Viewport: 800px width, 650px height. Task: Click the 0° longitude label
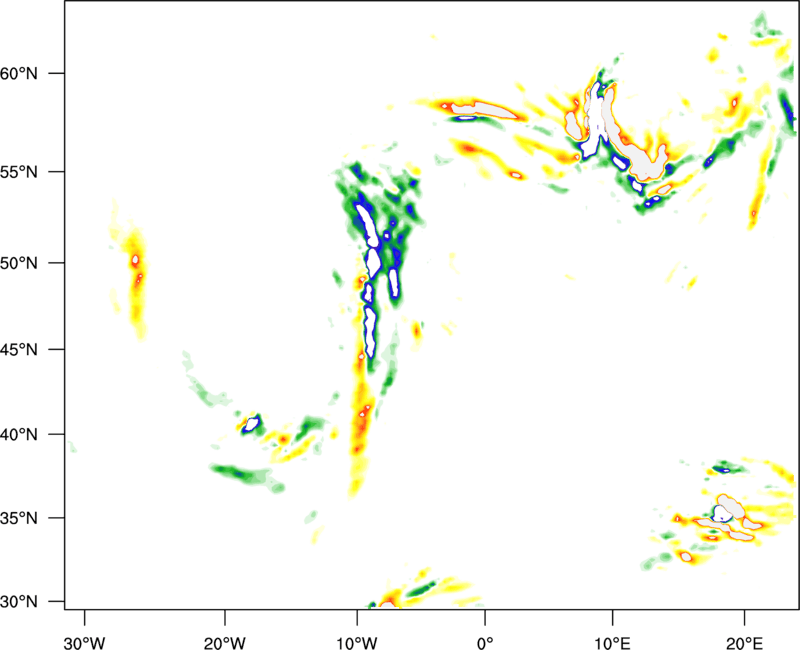pos(485,643)
